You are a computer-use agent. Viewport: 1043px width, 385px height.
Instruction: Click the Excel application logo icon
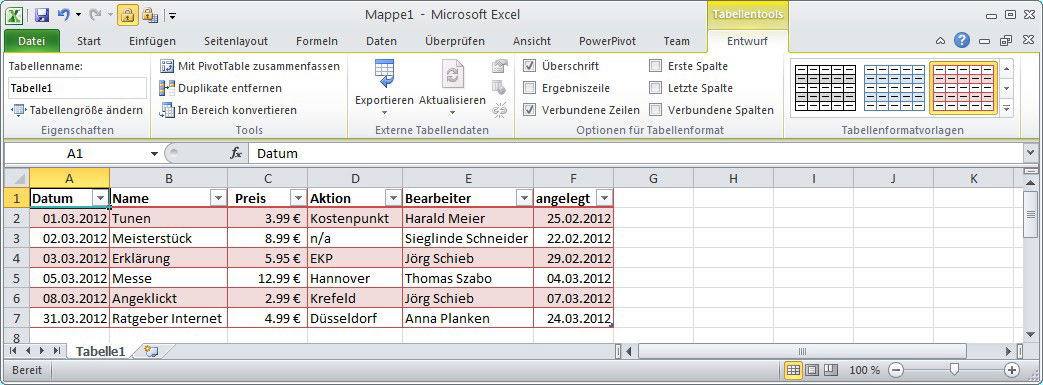pyautogui.click(x=15, y=15)
